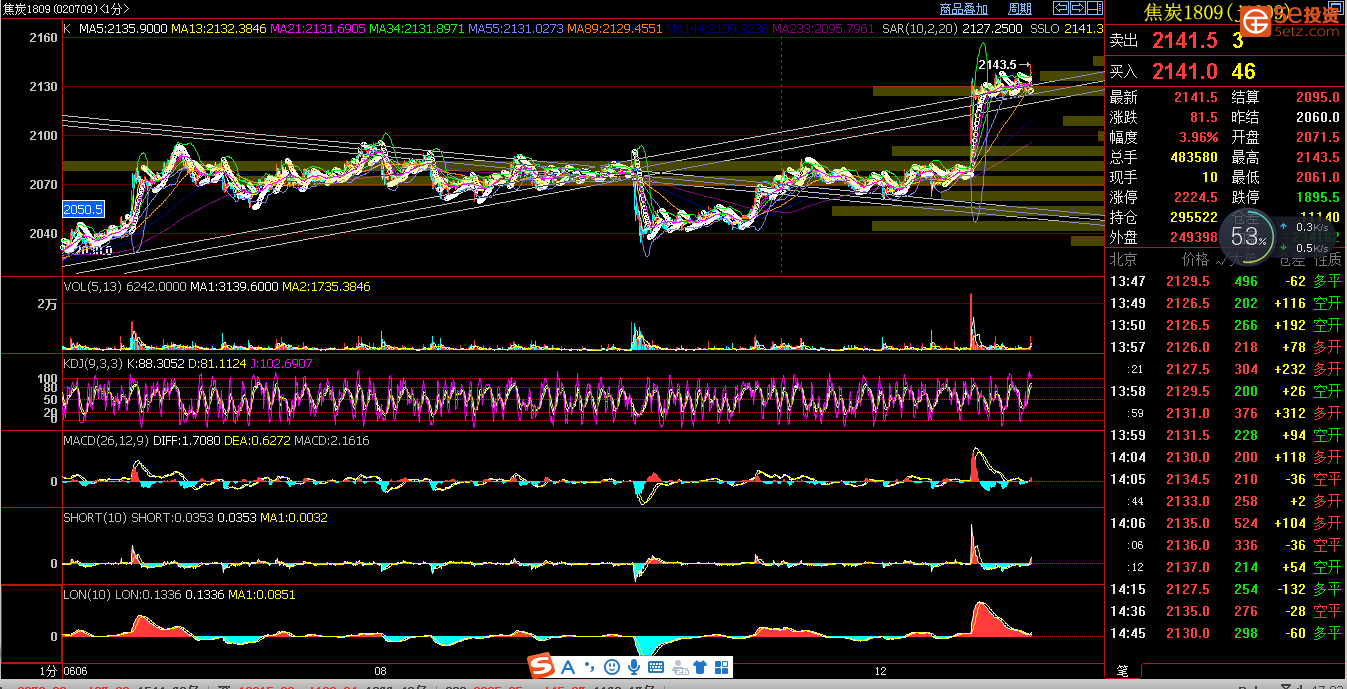Click the 开盘 value 2071.5
This screenshot has height=689, width=1347.
coord(1317,137)
